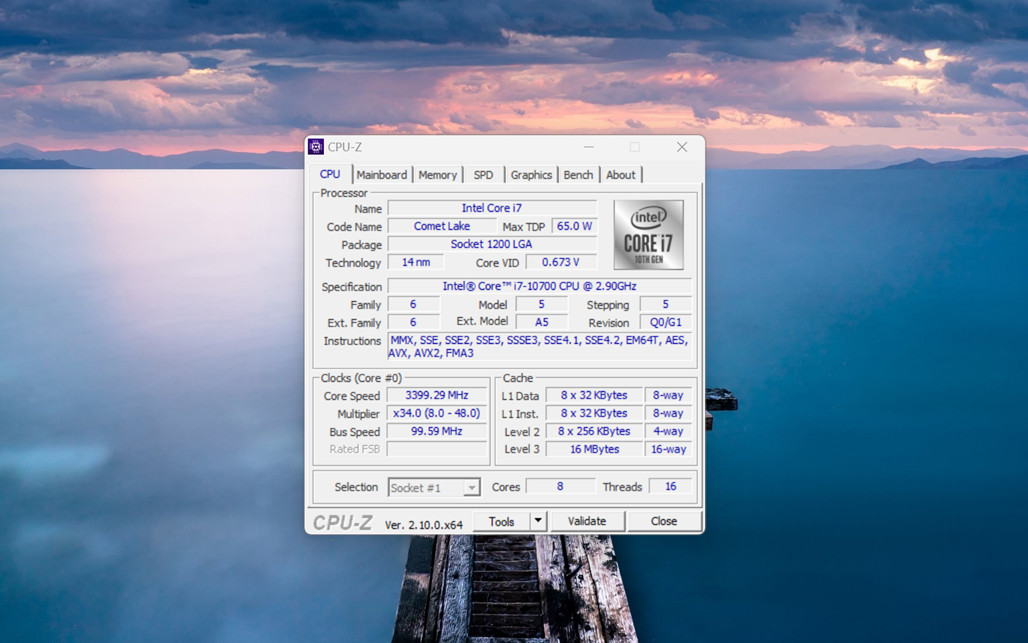Open the Memory tab
Viewport: 1028px width, 643px height.
click(x=437, y=175)
